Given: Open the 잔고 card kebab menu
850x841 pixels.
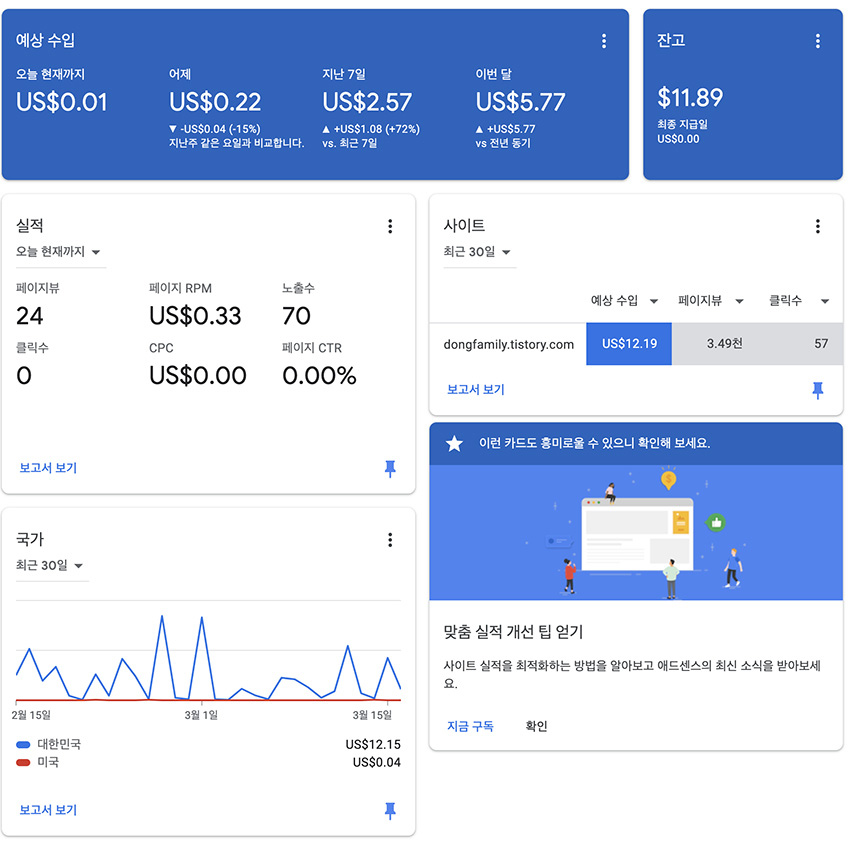Looking at the screenshot, I should pyautogui.click(x=818, y=41).
